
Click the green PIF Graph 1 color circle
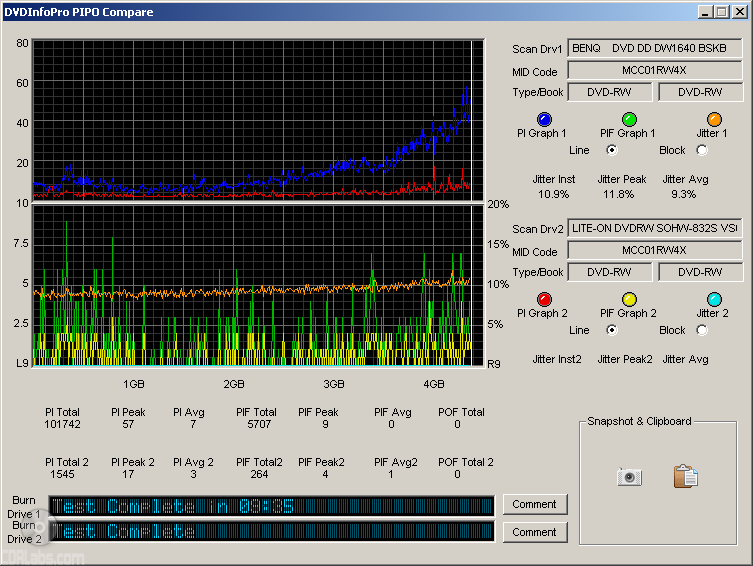[629, 119]
